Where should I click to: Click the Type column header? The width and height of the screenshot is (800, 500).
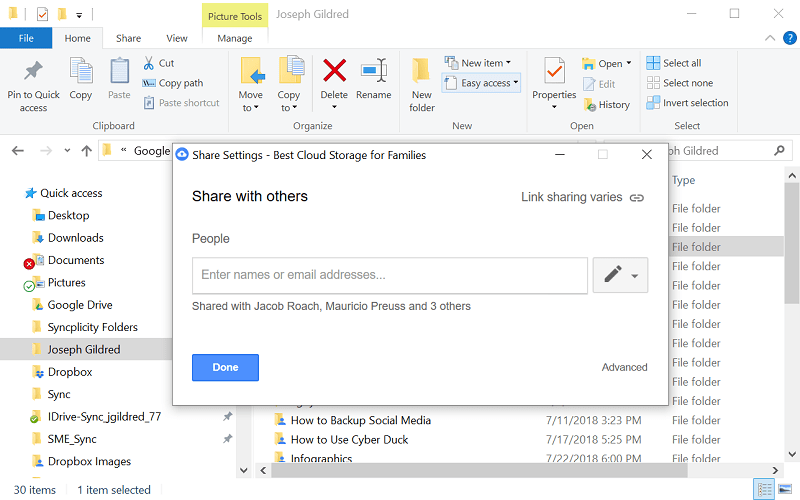point(683,180)
